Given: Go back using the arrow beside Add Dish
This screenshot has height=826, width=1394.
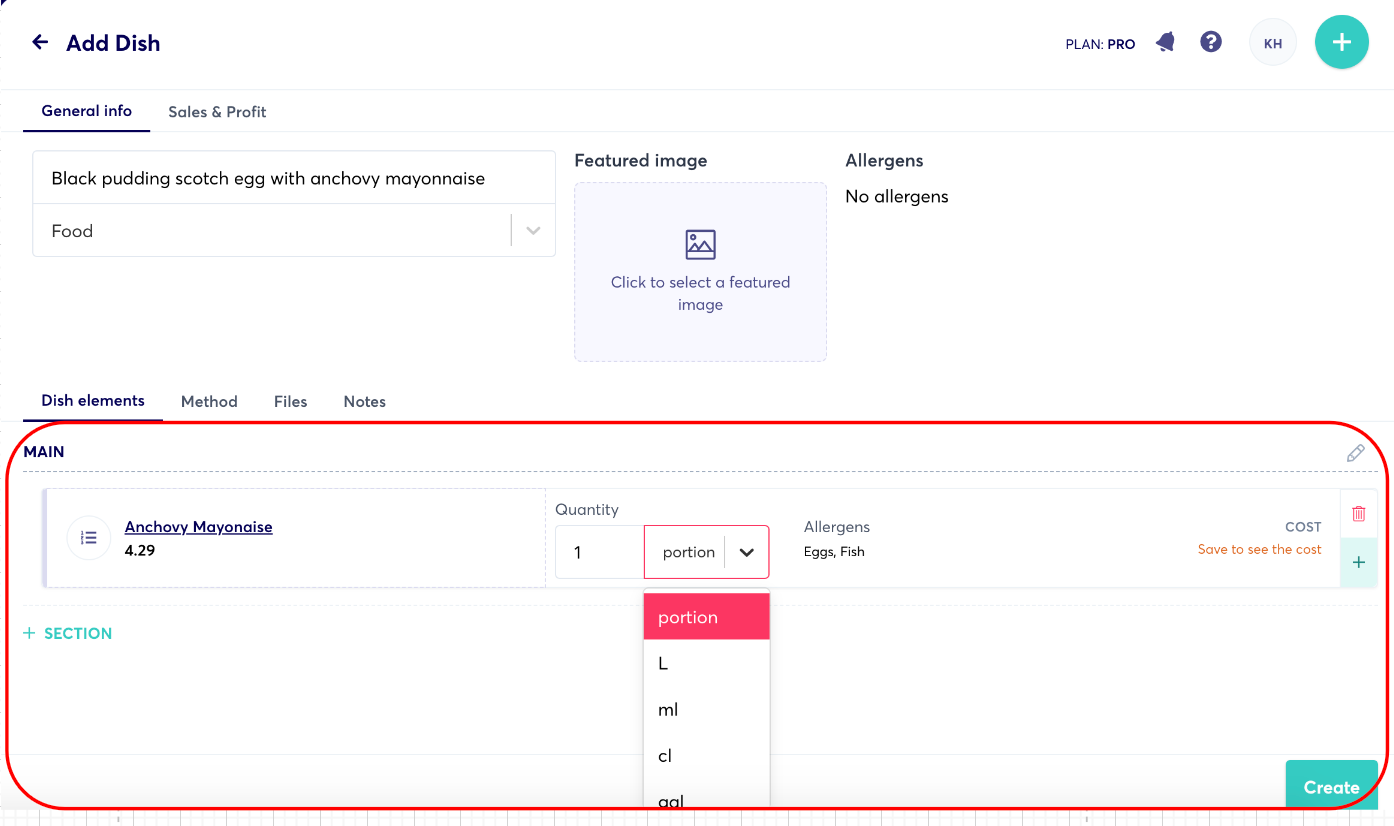Looking at the screenshot, I should pos(40,42).
